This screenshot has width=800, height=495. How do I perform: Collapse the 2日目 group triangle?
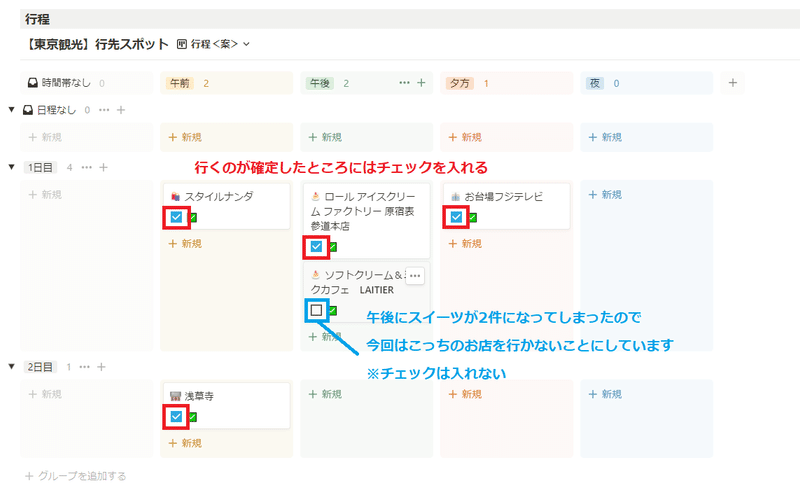click(x=12, y=366)
